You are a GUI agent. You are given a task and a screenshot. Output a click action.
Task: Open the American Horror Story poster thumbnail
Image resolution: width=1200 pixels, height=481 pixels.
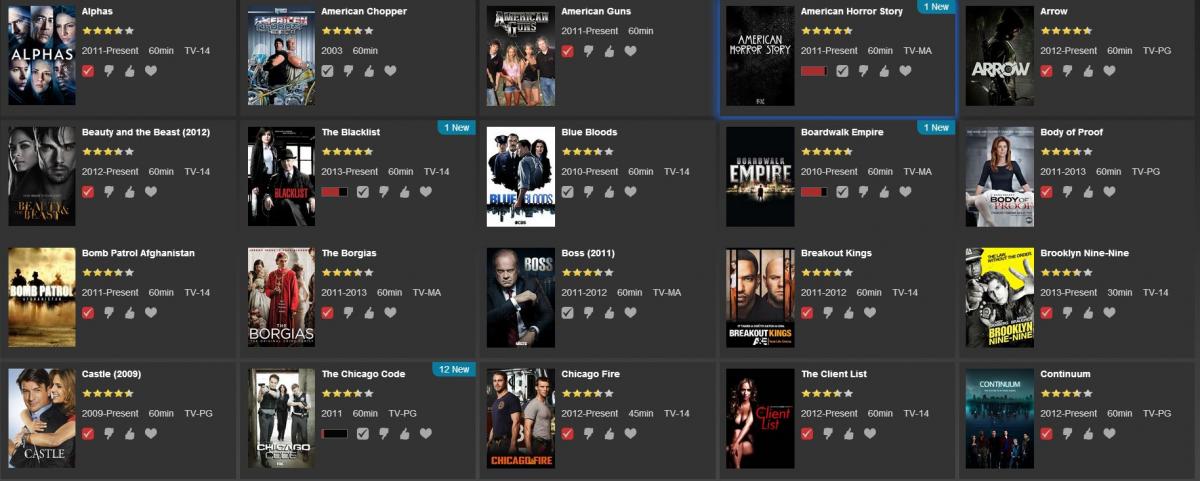click(760, 56)
